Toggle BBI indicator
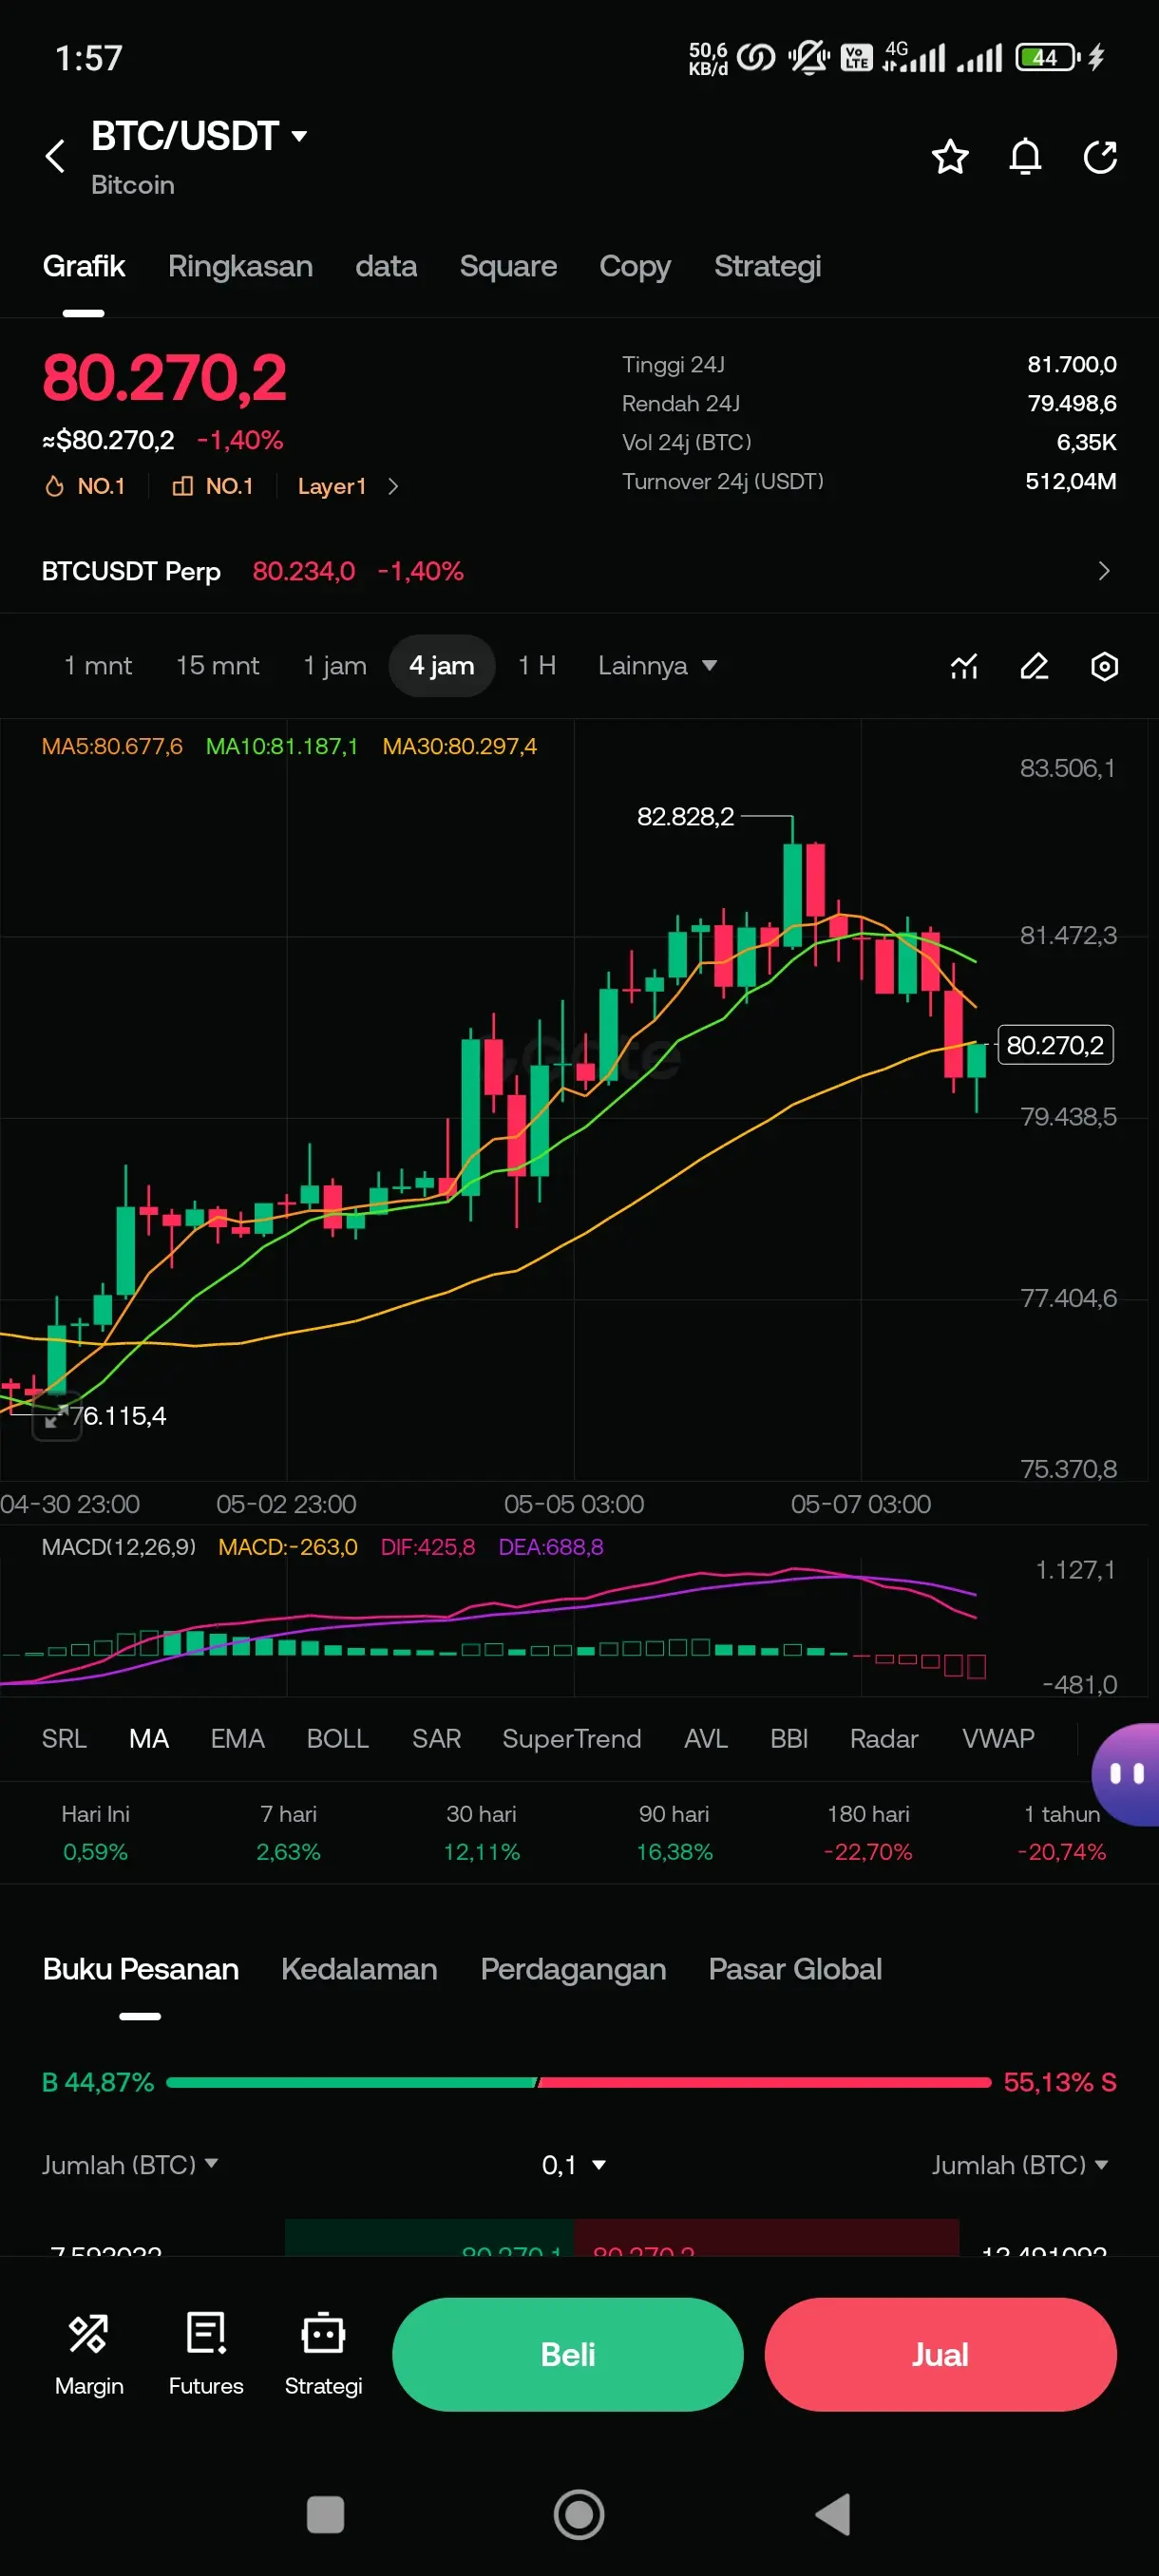 click(x=789, y=1739)
